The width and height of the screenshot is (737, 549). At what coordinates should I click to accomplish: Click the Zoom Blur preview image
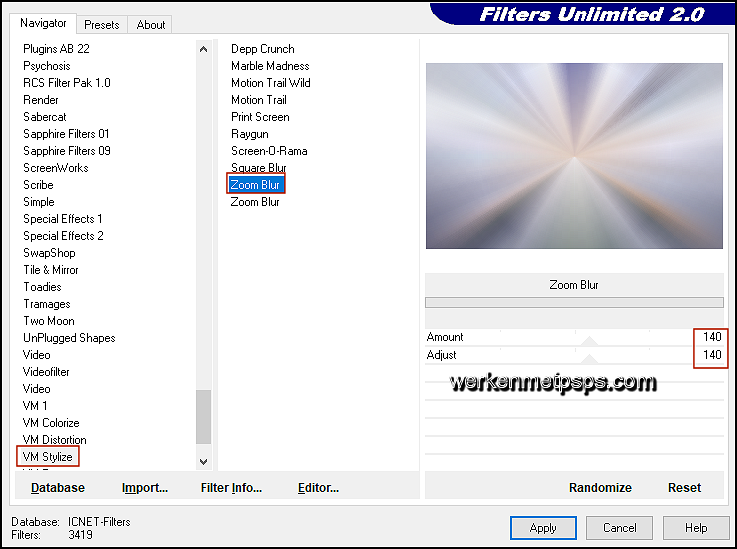(x=574, y=156)
